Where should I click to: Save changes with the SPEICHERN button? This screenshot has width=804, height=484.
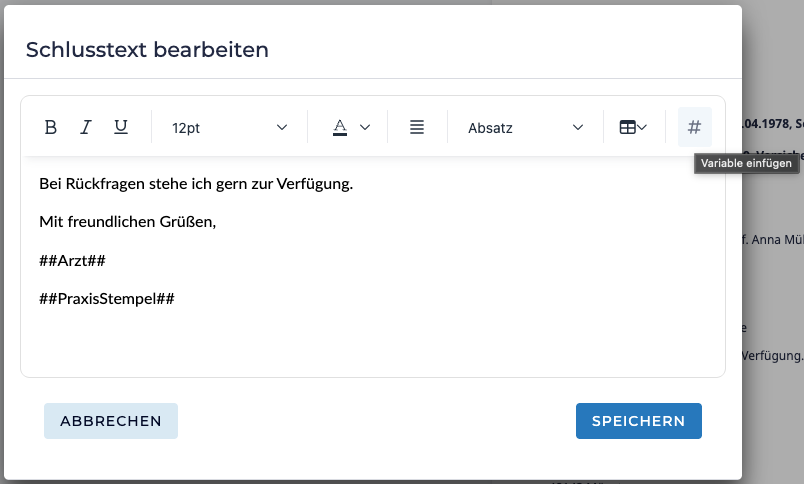point(638,421)
